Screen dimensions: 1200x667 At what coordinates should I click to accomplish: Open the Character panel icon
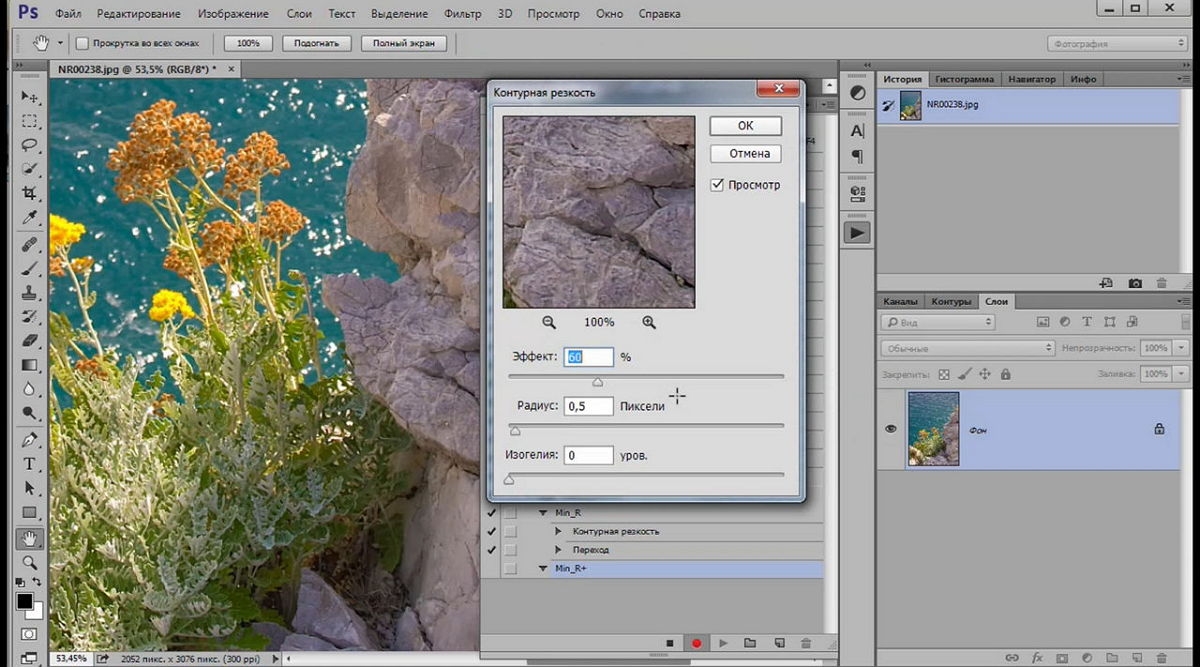(858, 131)
